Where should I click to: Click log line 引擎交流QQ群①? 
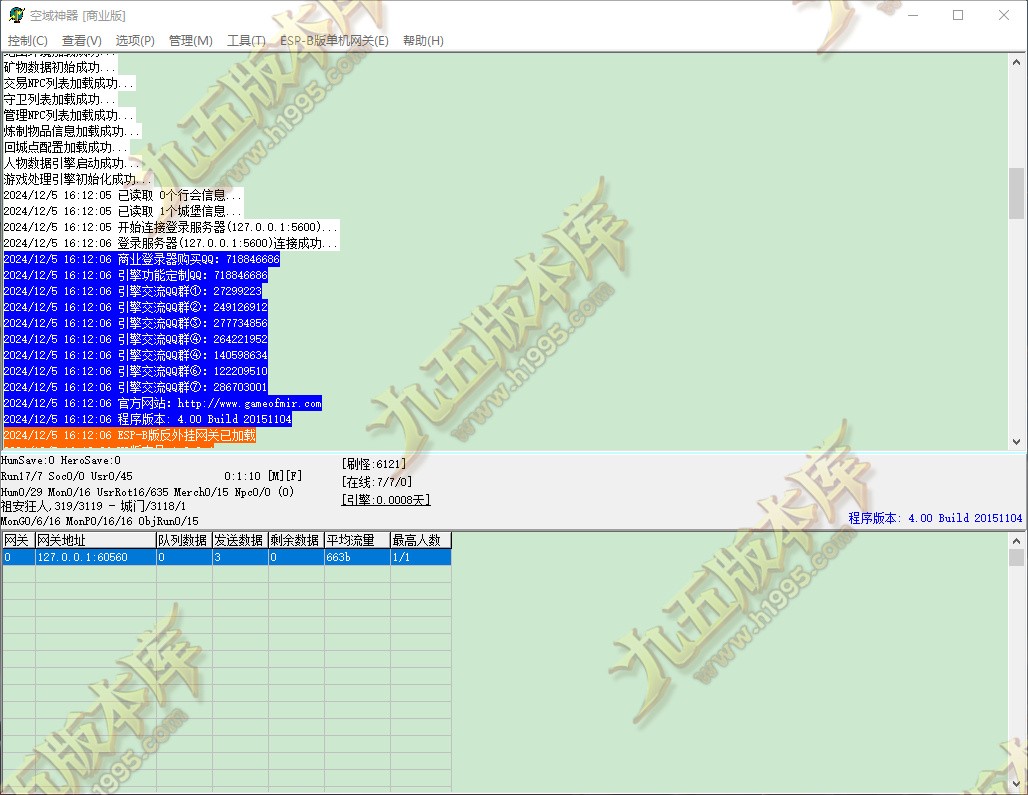click(132, 291)
